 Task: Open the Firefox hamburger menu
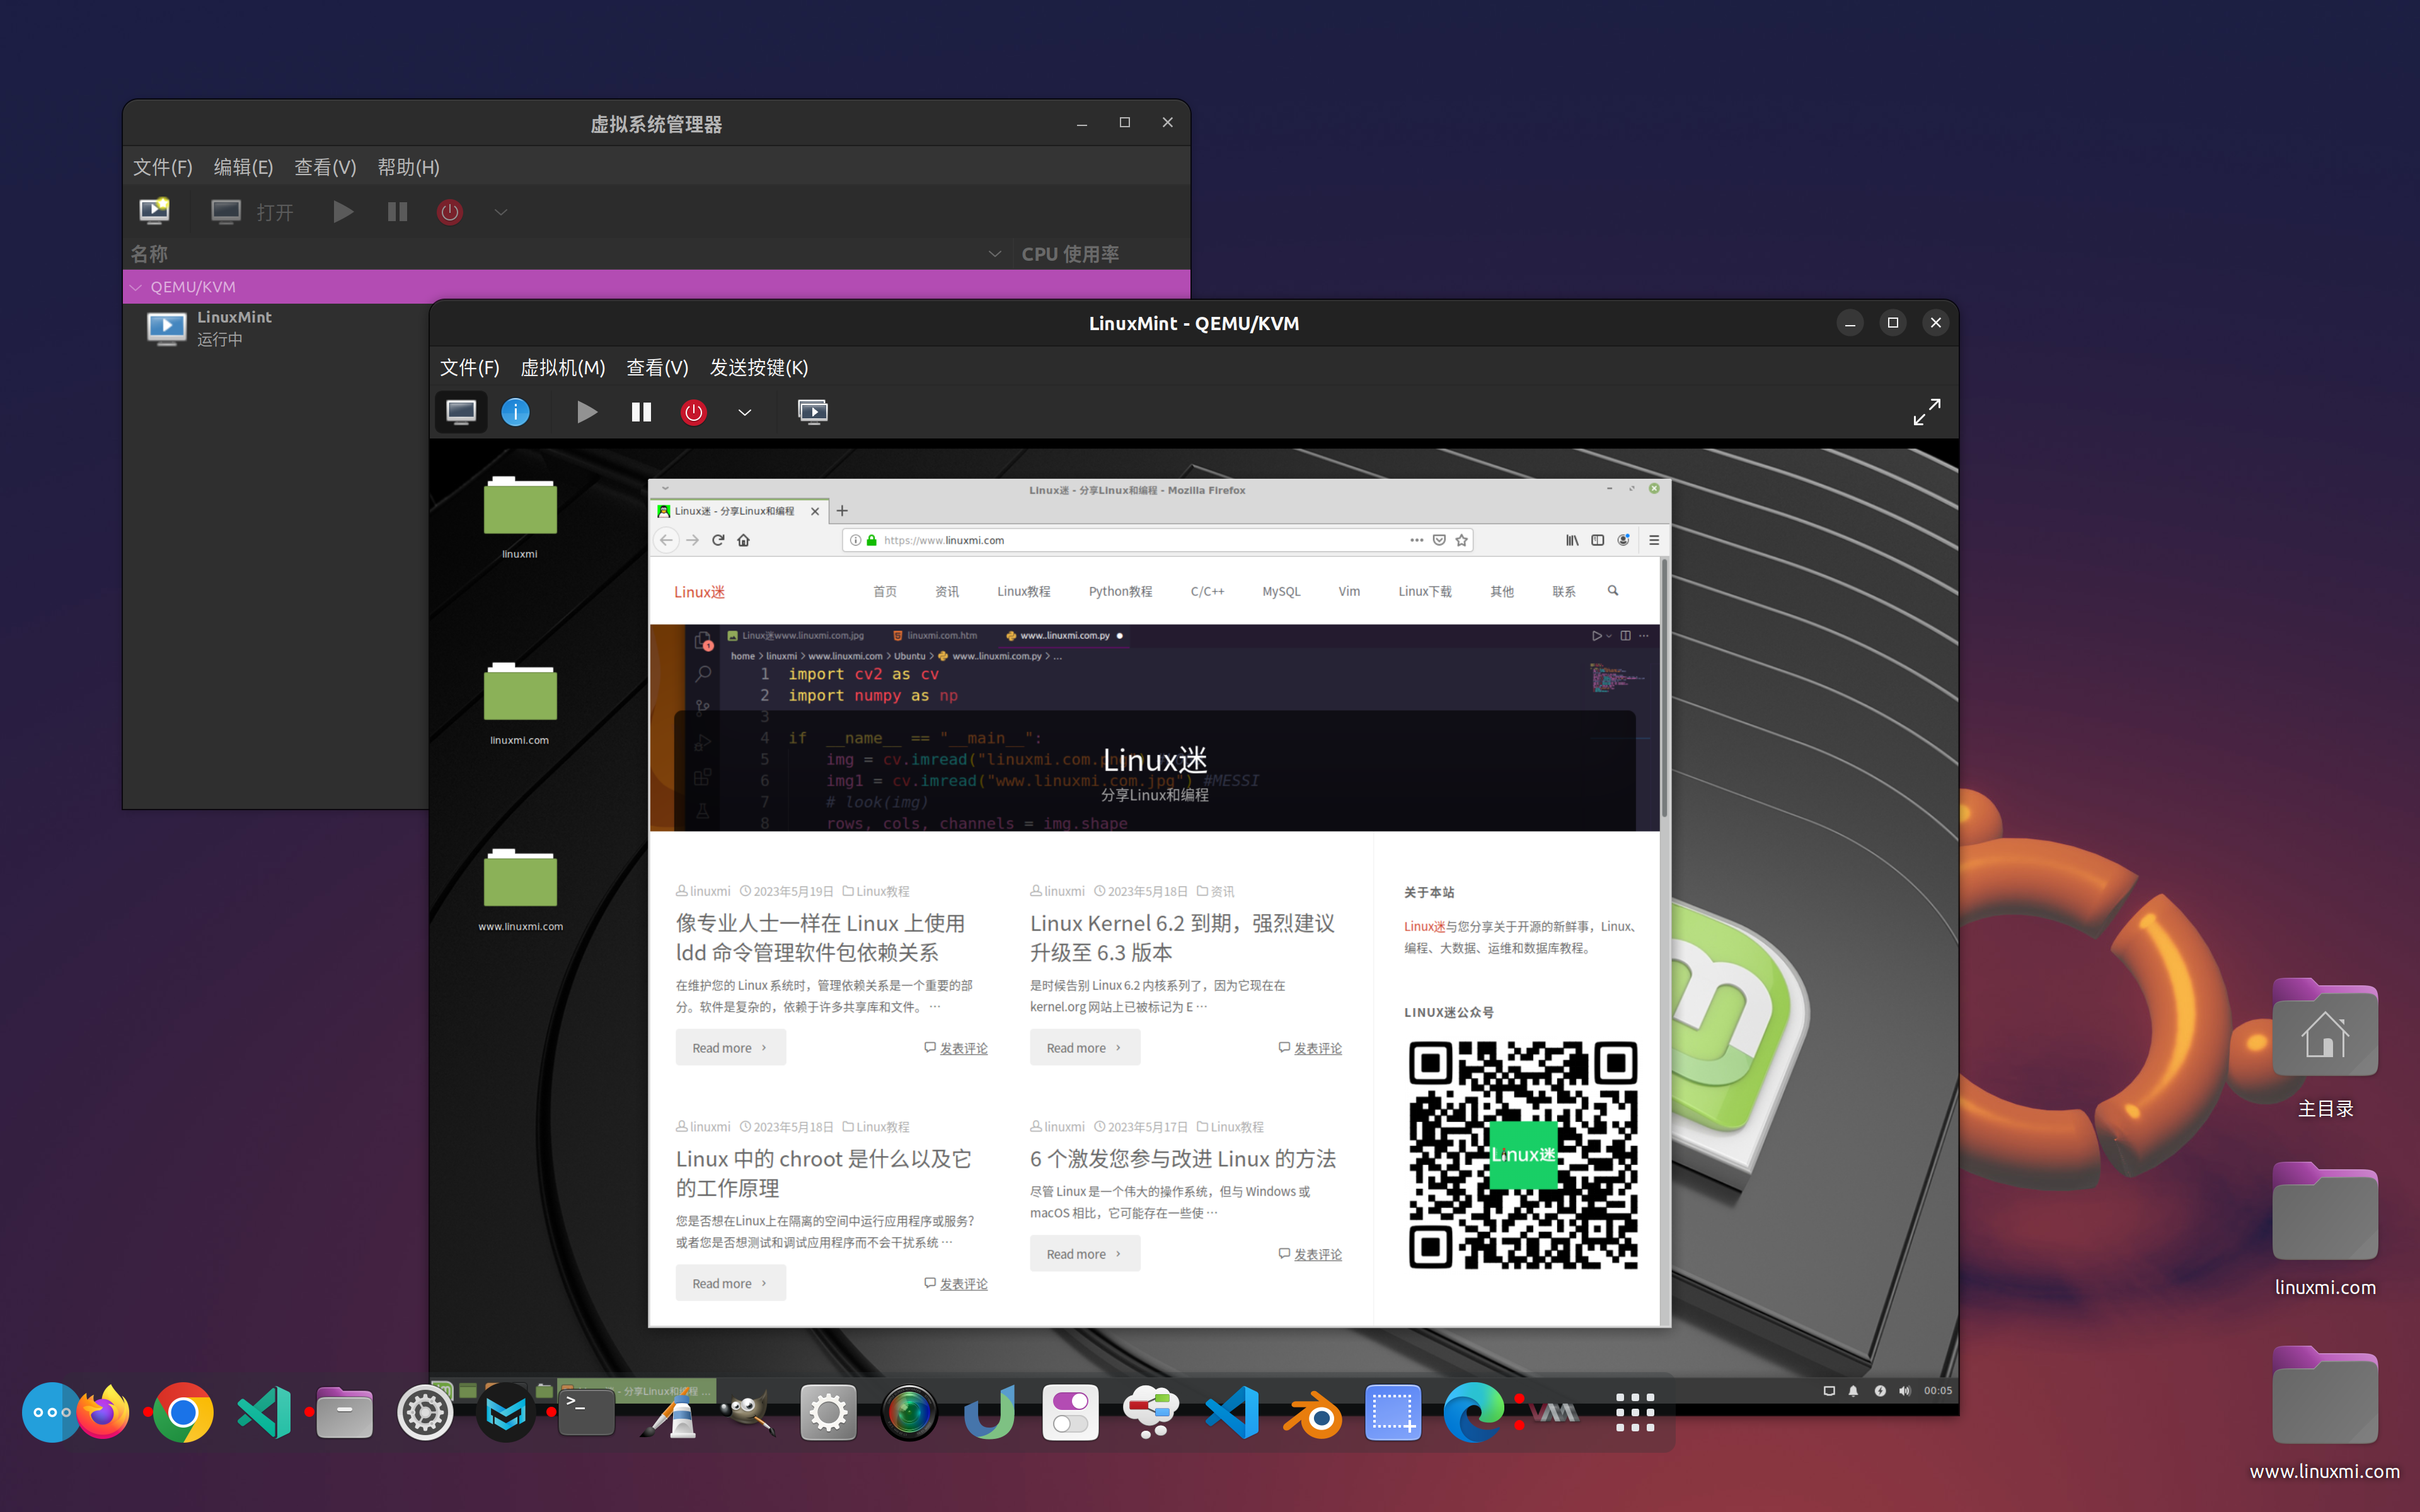pos(1654,540)
